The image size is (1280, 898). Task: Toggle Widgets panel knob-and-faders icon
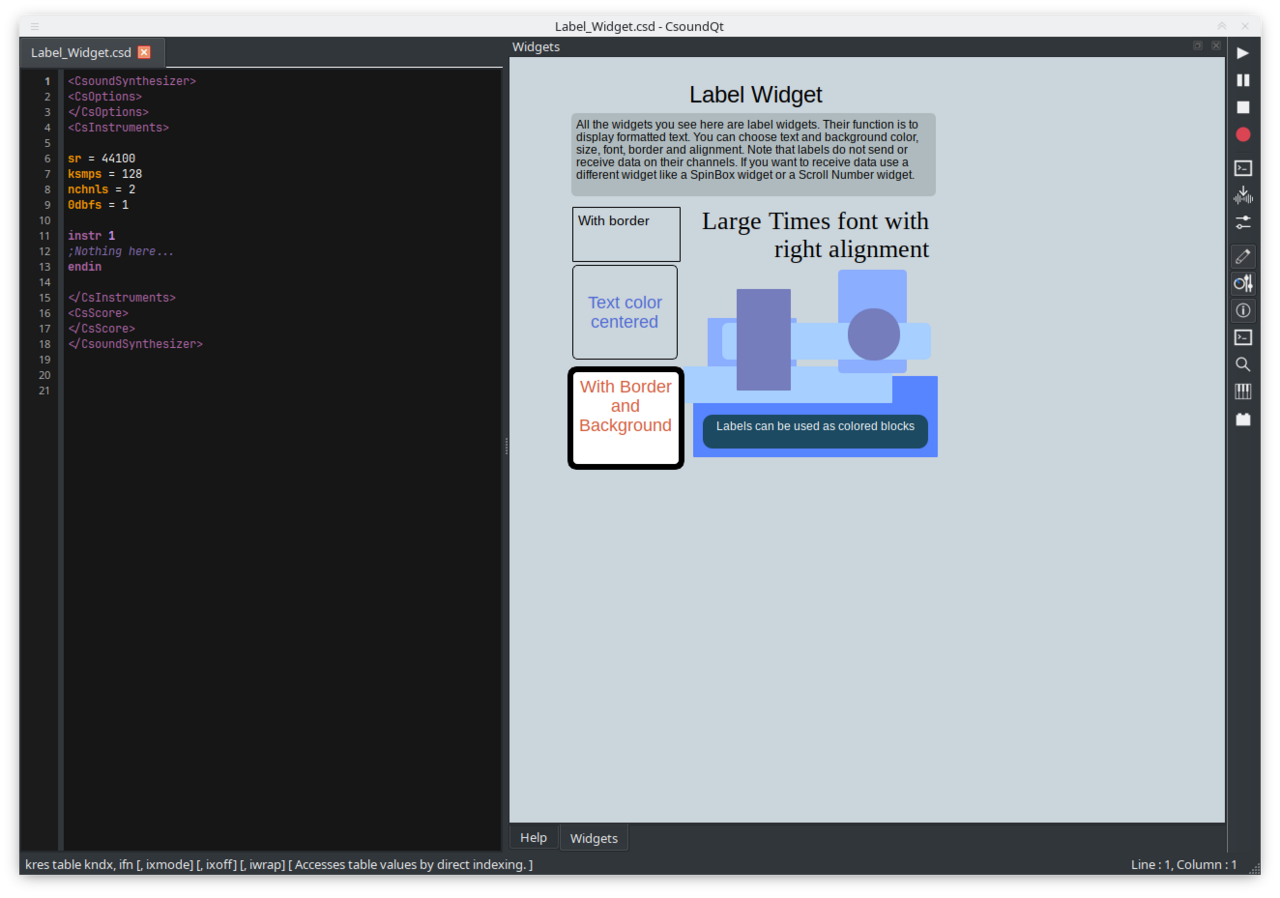tap(1243, 284)
